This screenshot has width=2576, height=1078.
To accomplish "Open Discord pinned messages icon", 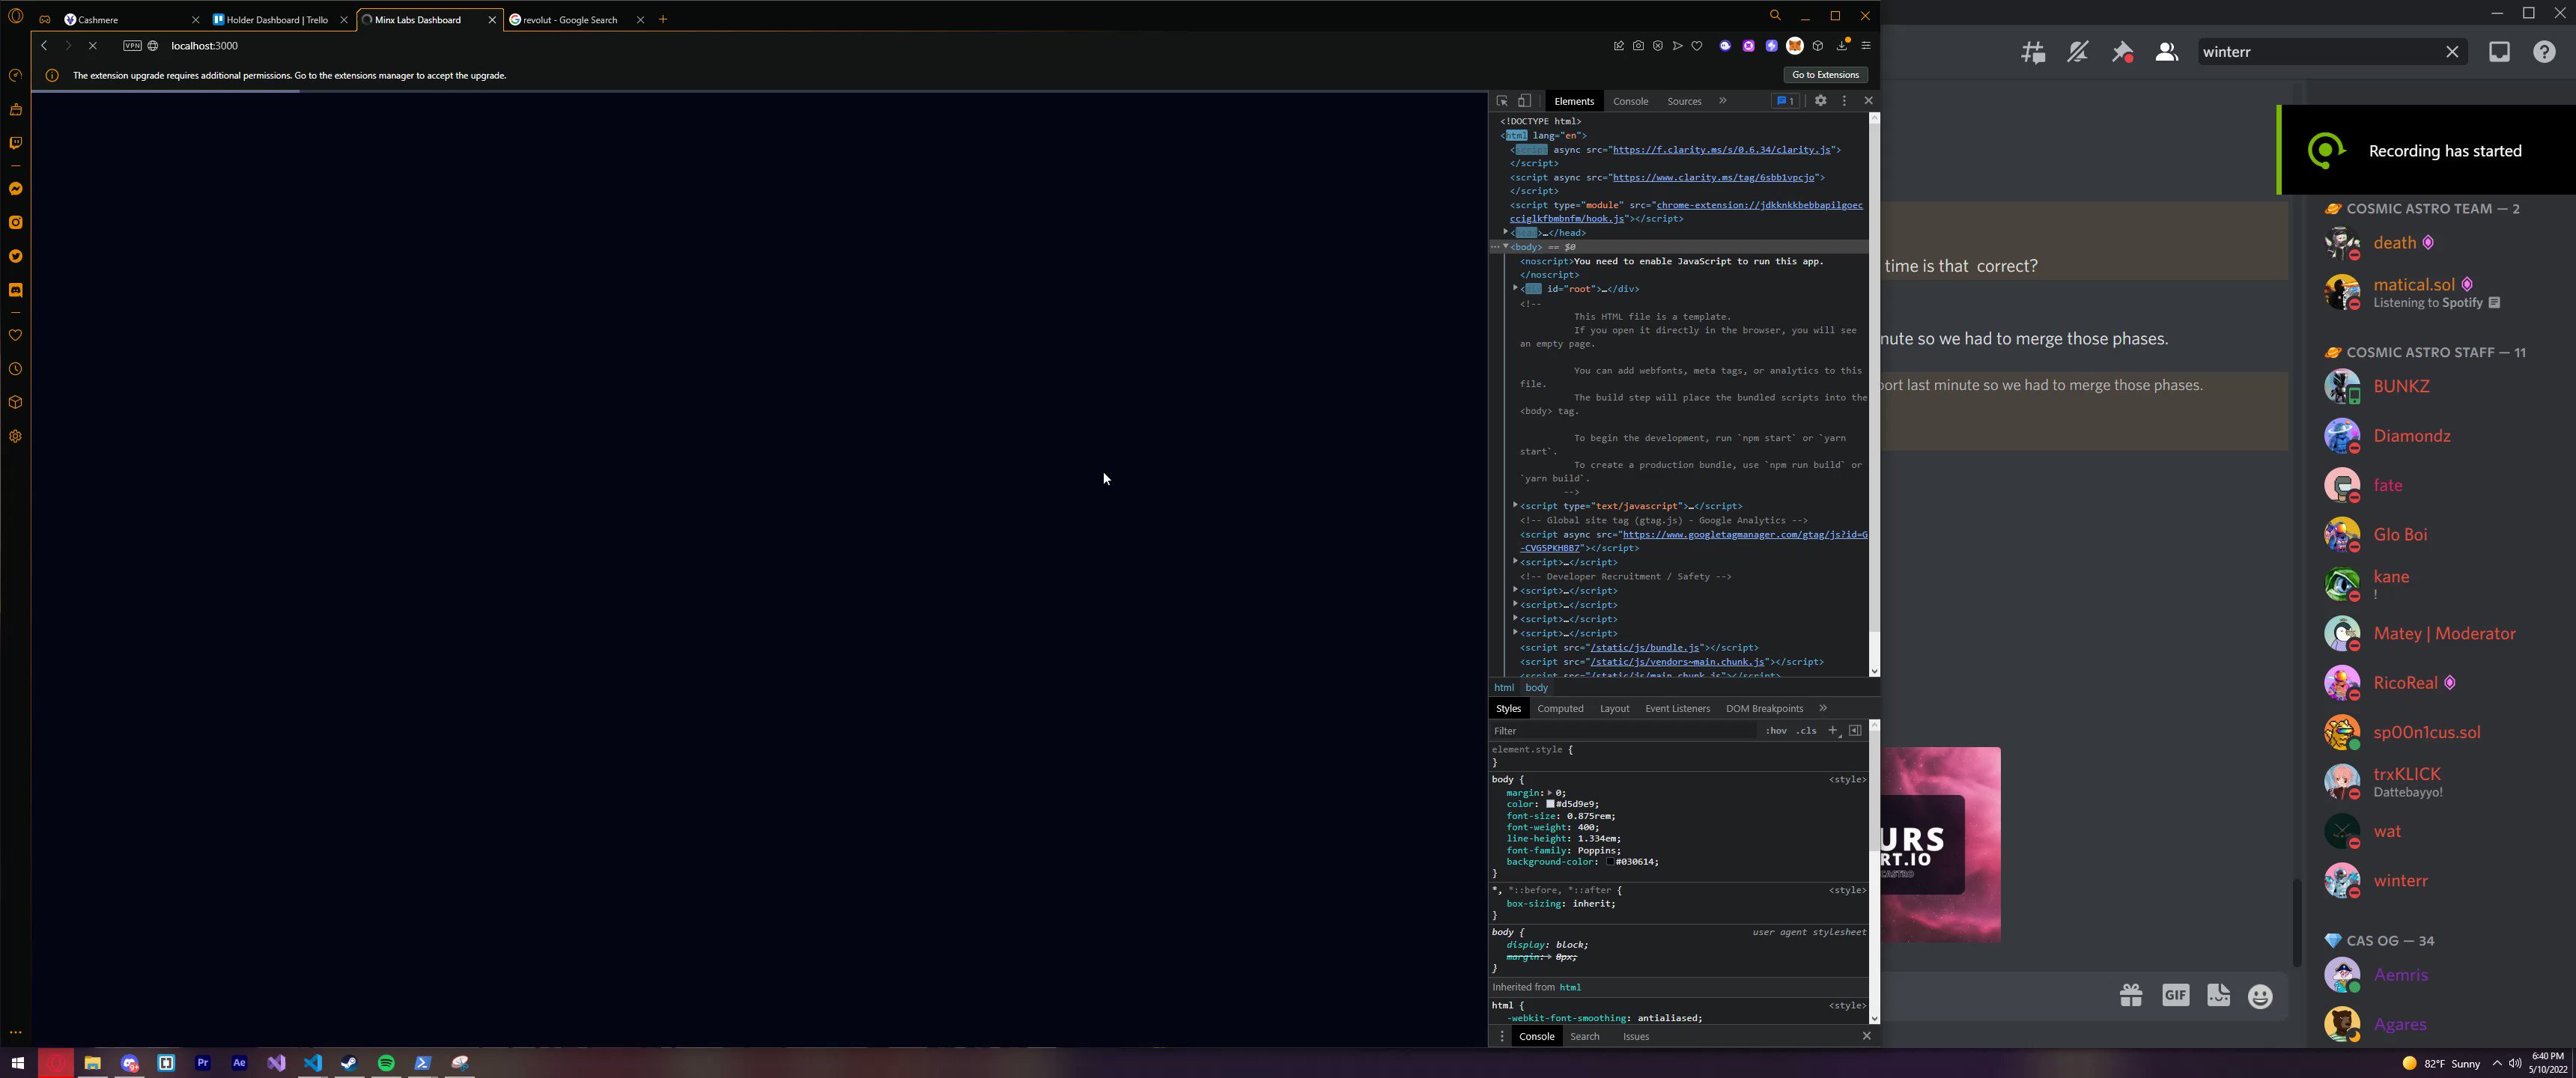I will 2122,52.
